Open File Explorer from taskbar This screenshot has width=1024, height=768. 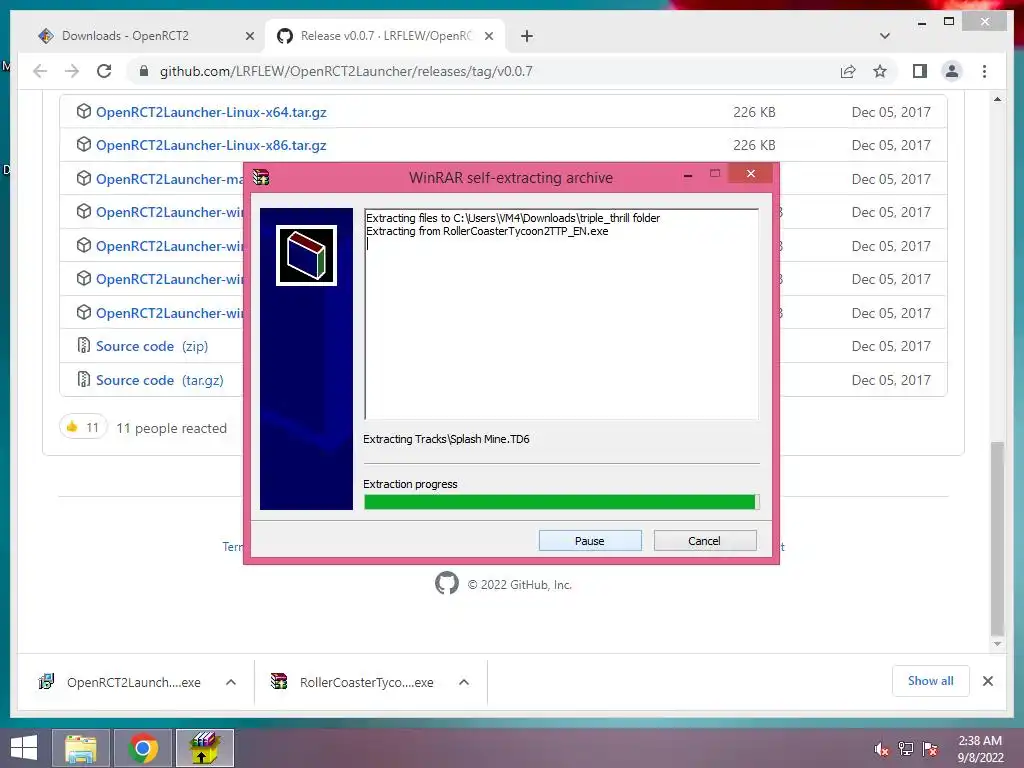[81, 748]
